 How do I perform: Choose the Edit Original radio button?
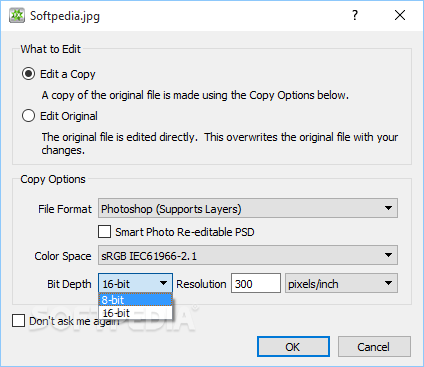[28, 116]
